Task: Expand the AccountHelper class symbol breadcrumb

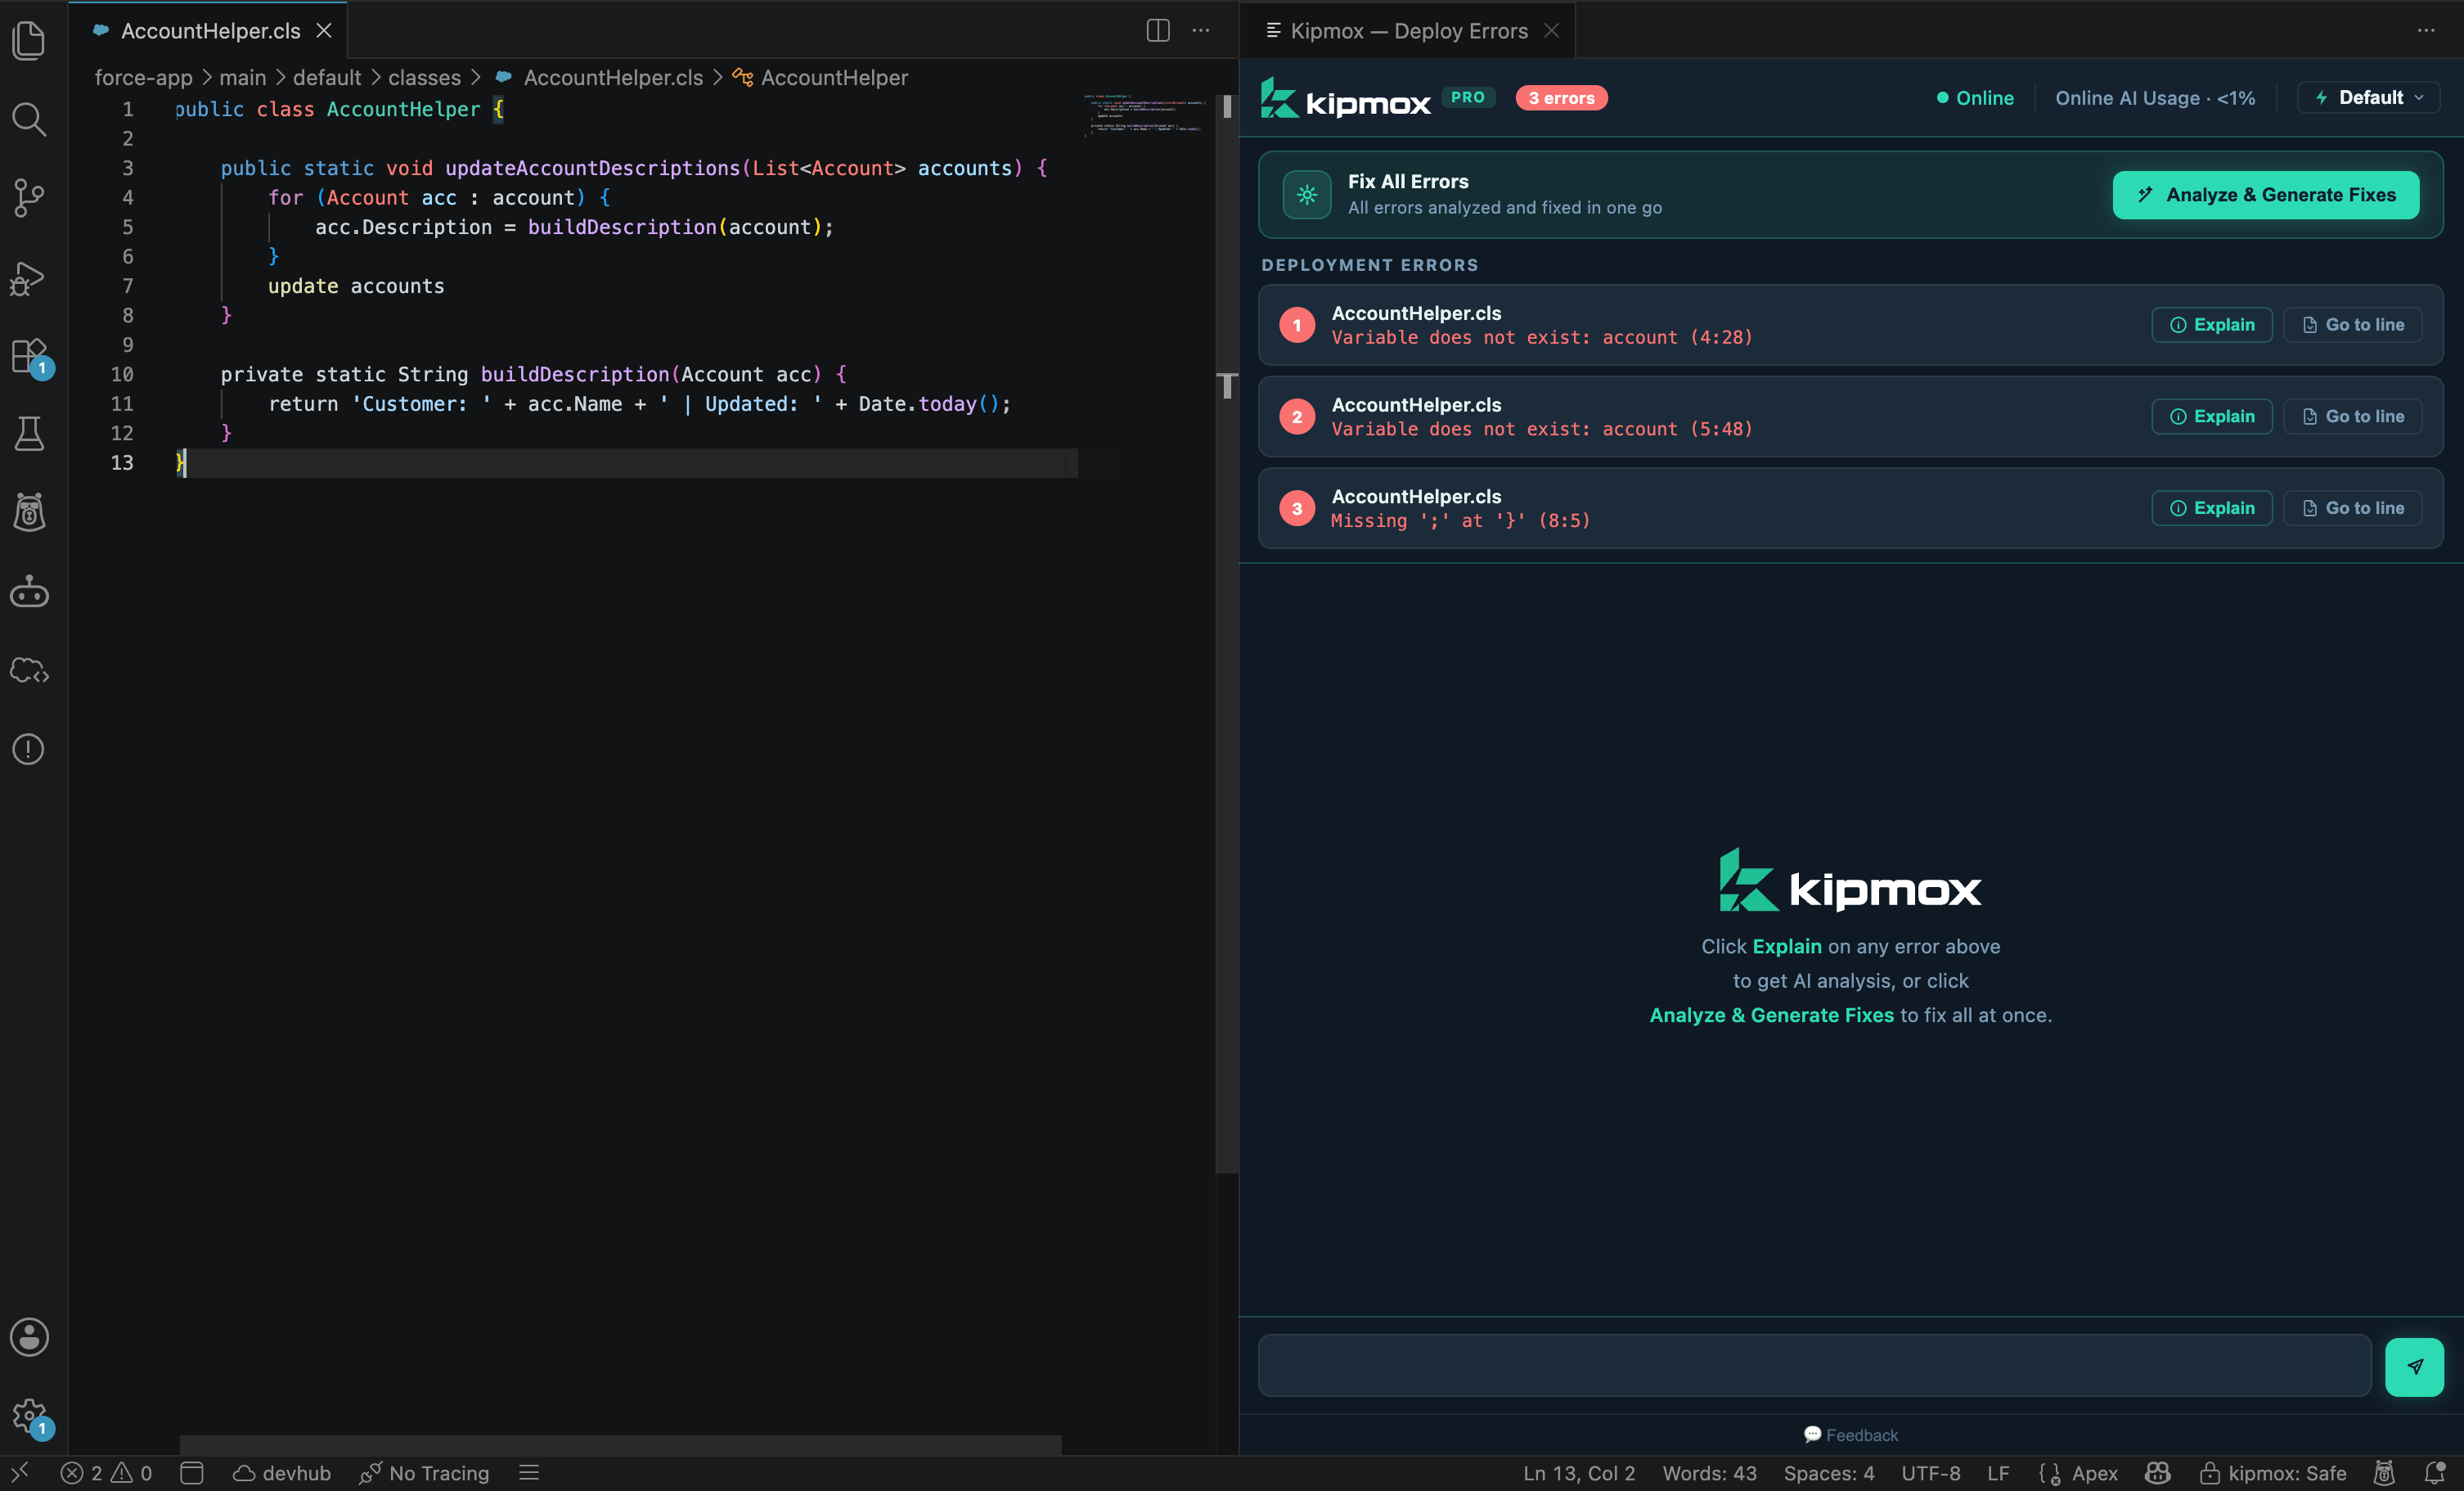Action: pyautogui.click(x=821, y=77)
